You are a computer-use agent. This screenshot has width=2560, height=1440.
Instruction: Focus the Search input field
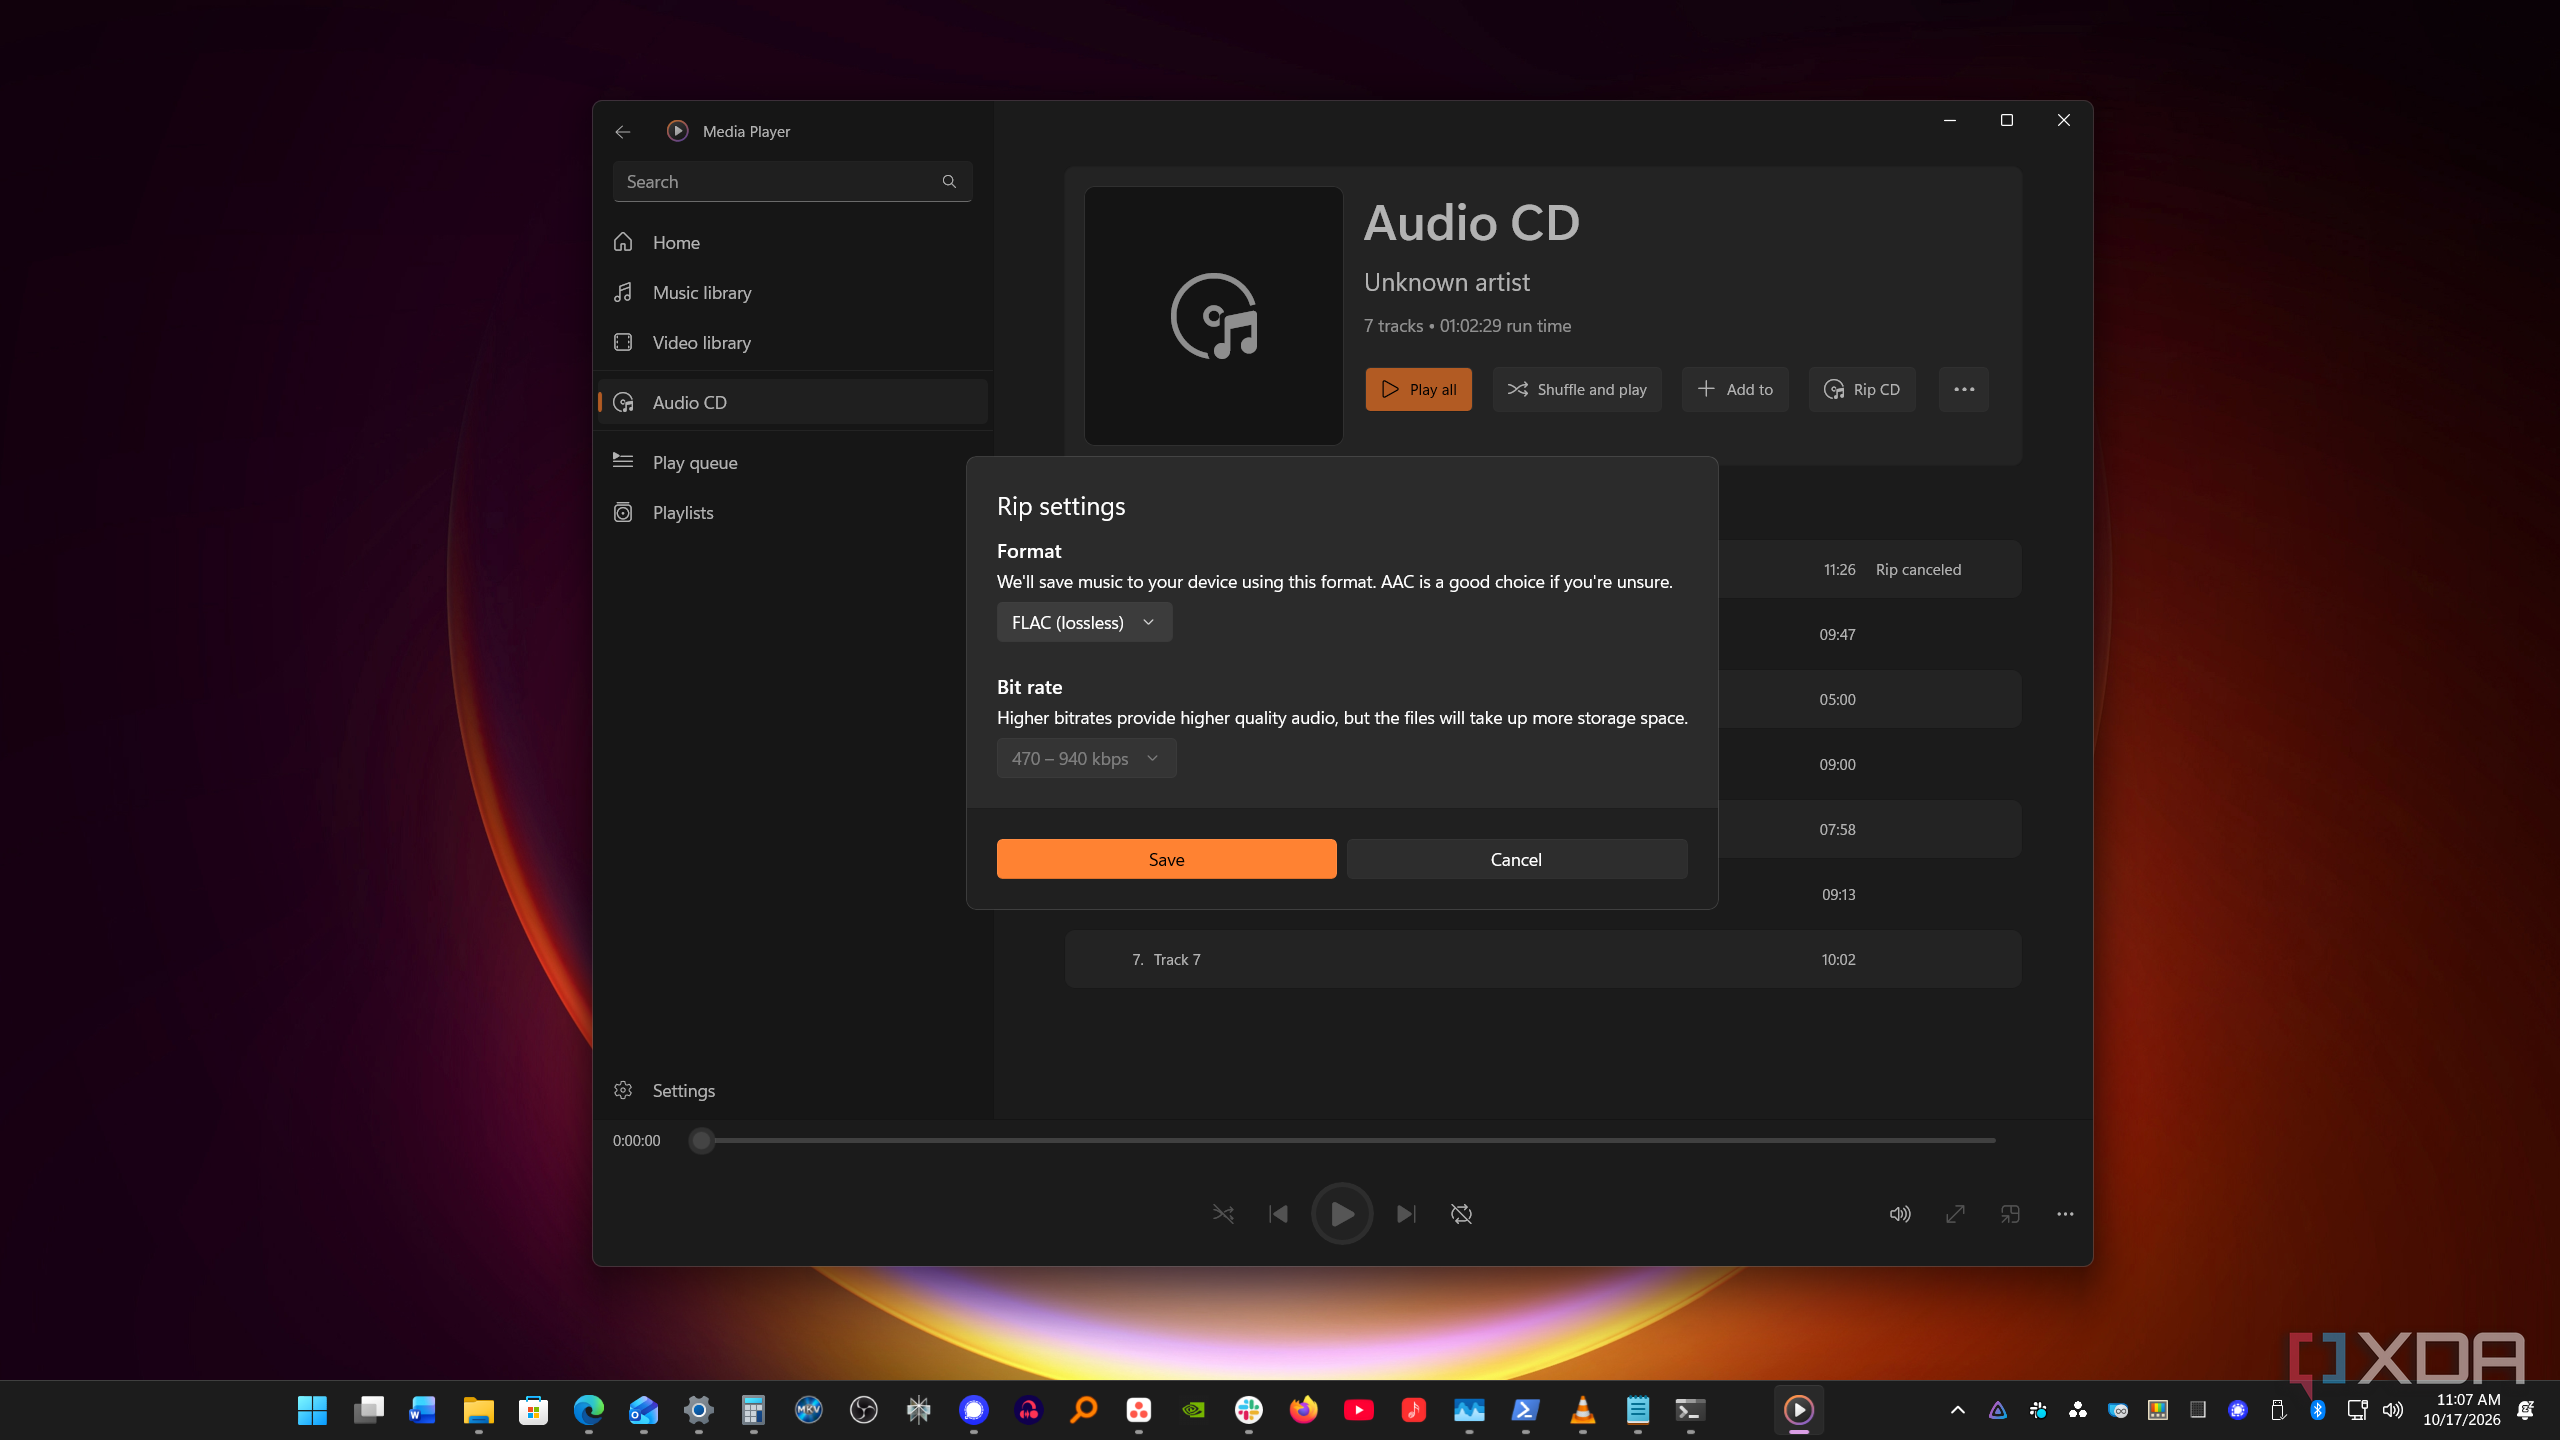pos(792,181)
